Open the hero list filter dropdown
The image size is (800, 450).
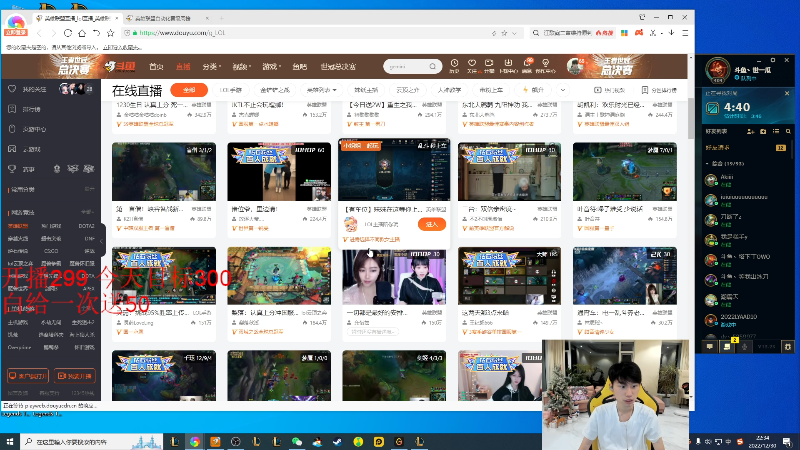(x=321, y=90)
